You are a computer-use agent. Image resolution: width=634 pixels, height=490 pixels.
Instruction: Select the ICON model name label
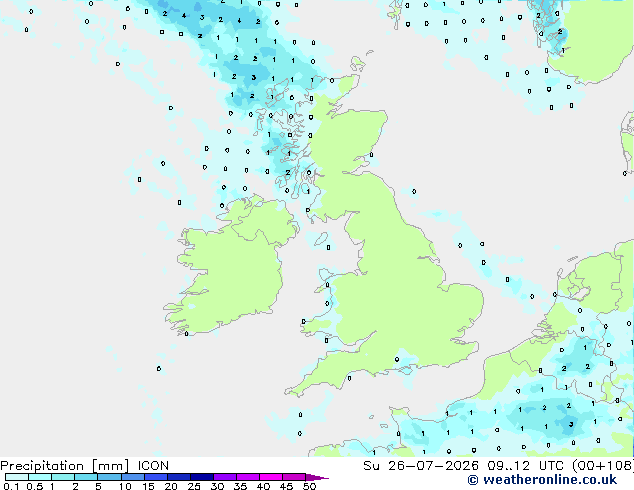153,466
